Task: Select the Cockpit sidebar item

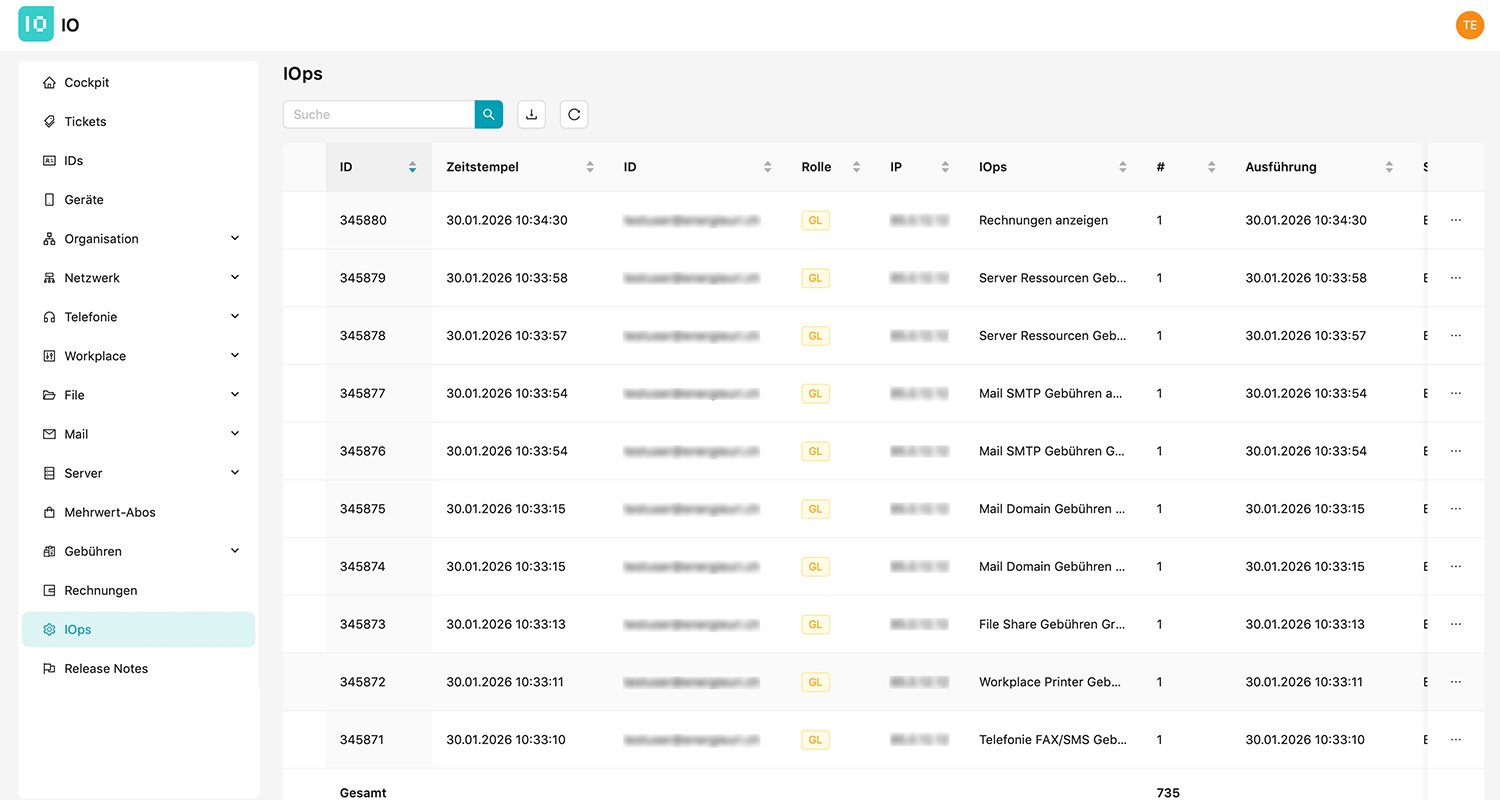Action: 86,83
